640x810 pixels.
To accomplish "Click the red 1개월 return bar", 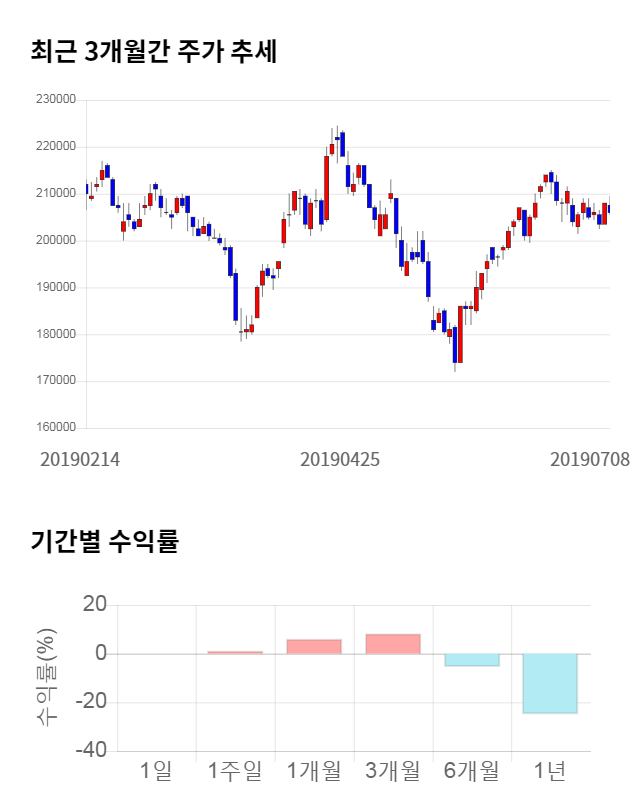I will [314, 647].
